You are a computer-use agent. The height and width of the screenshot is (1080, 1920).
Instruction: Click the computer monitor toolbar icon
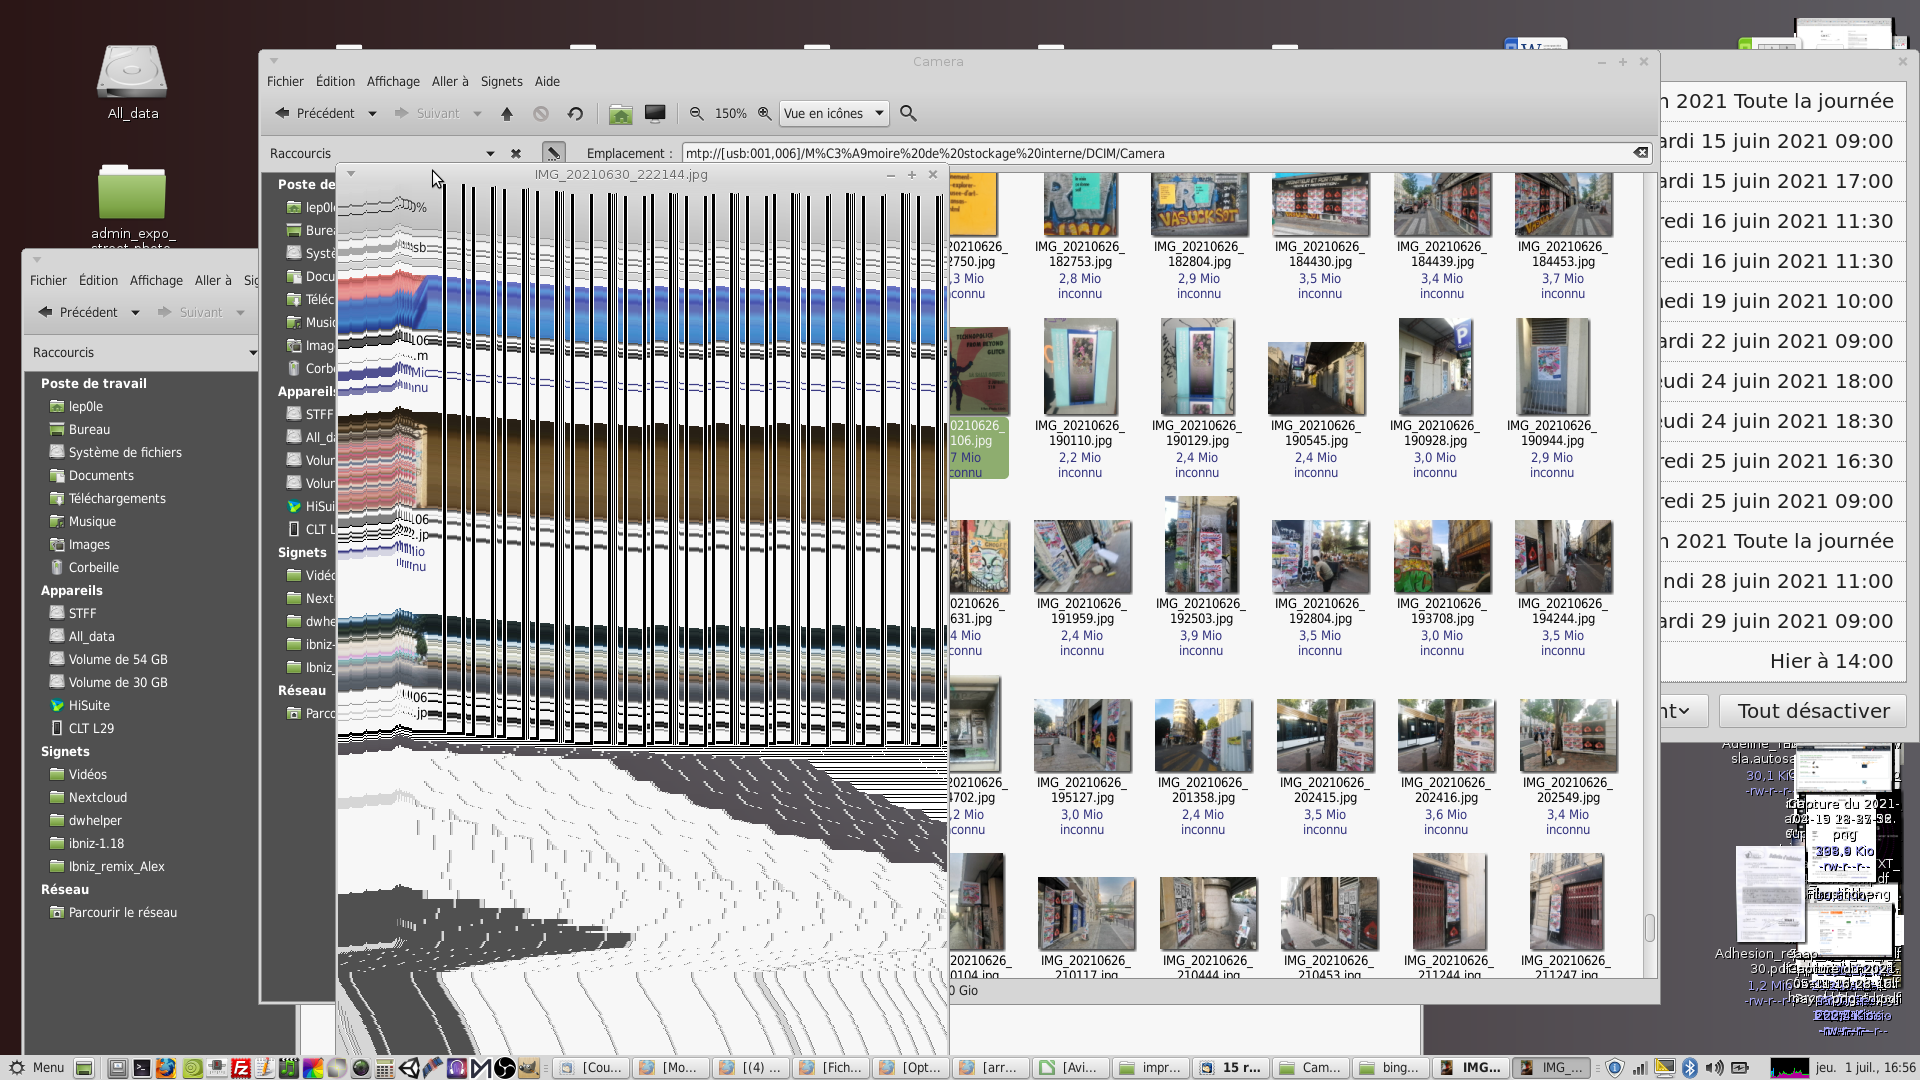[x=655, y=114]
